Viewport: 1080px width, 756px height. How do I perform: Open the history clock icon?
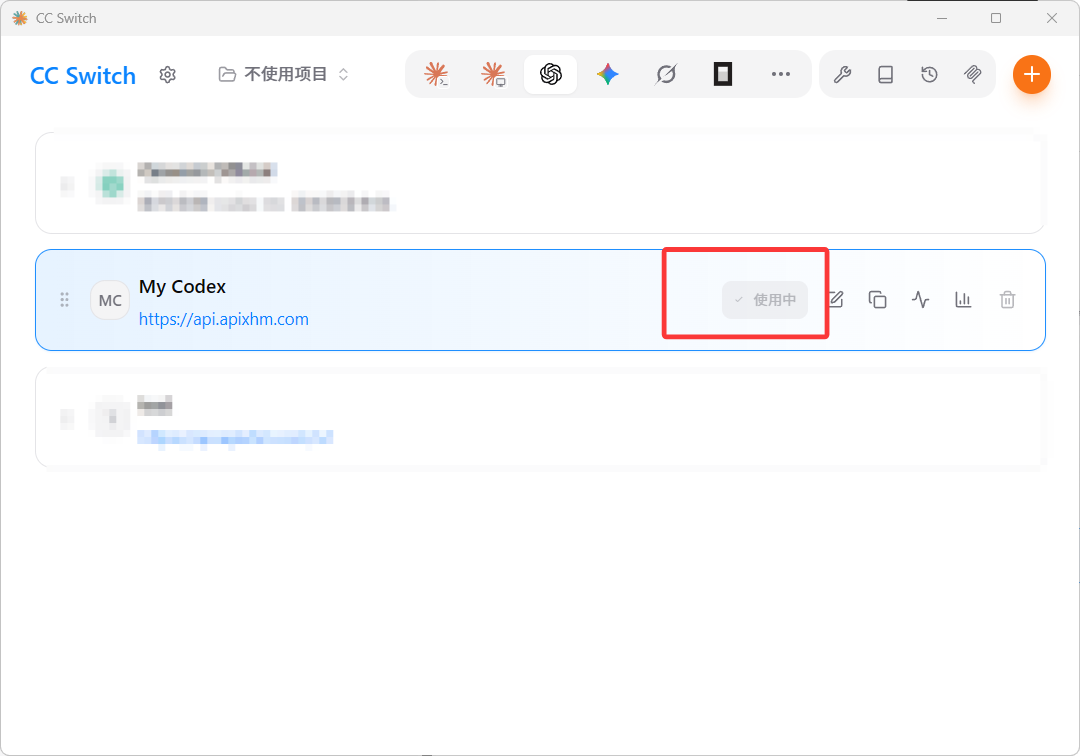(x=929, y=74)
